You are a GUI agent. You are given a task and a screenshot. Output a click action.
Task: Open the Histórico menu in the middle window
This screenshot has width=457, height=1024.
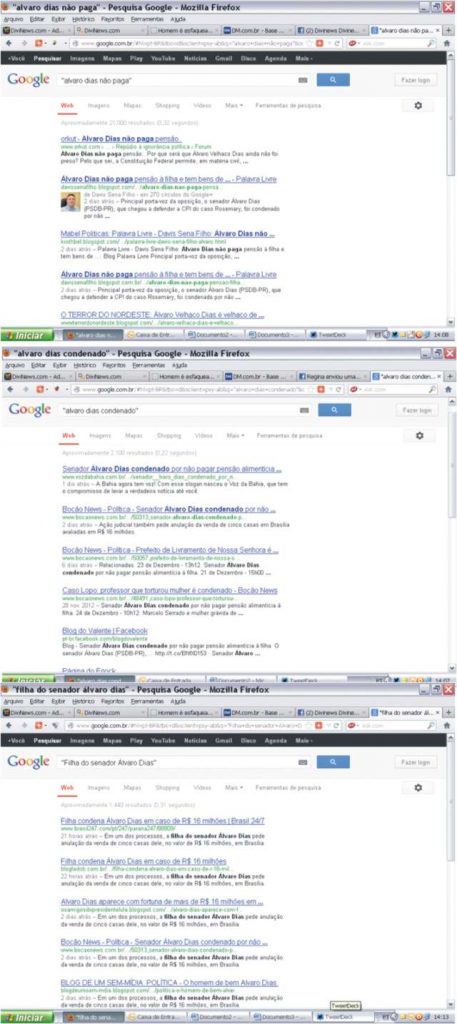tap(84, 366)
